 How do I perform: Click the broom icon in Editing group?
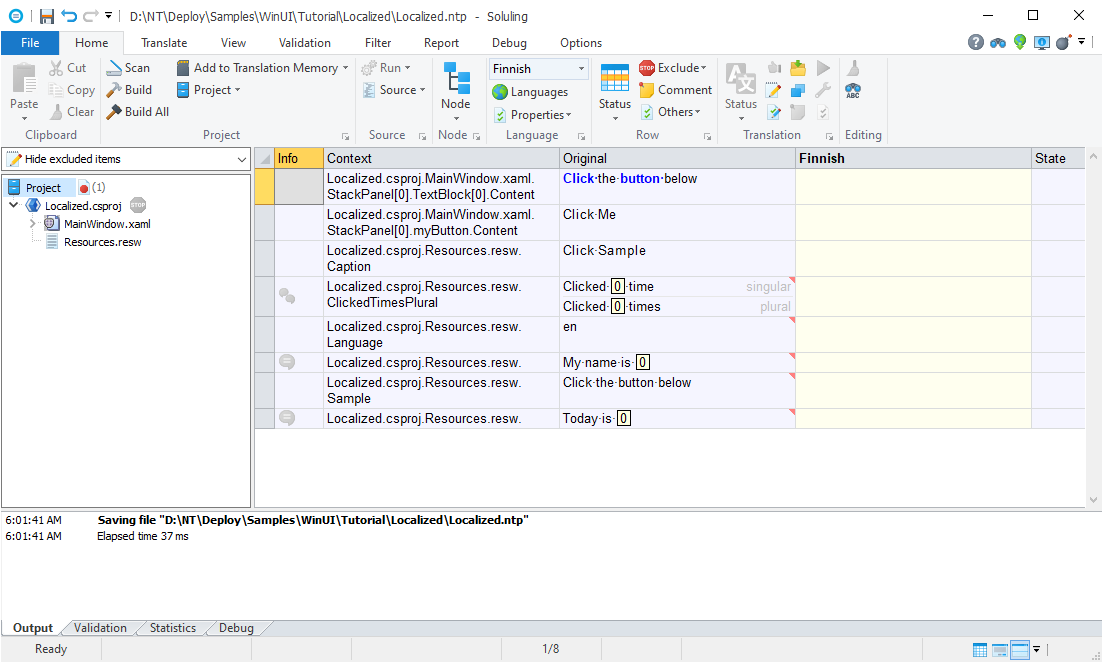(853, 68)
